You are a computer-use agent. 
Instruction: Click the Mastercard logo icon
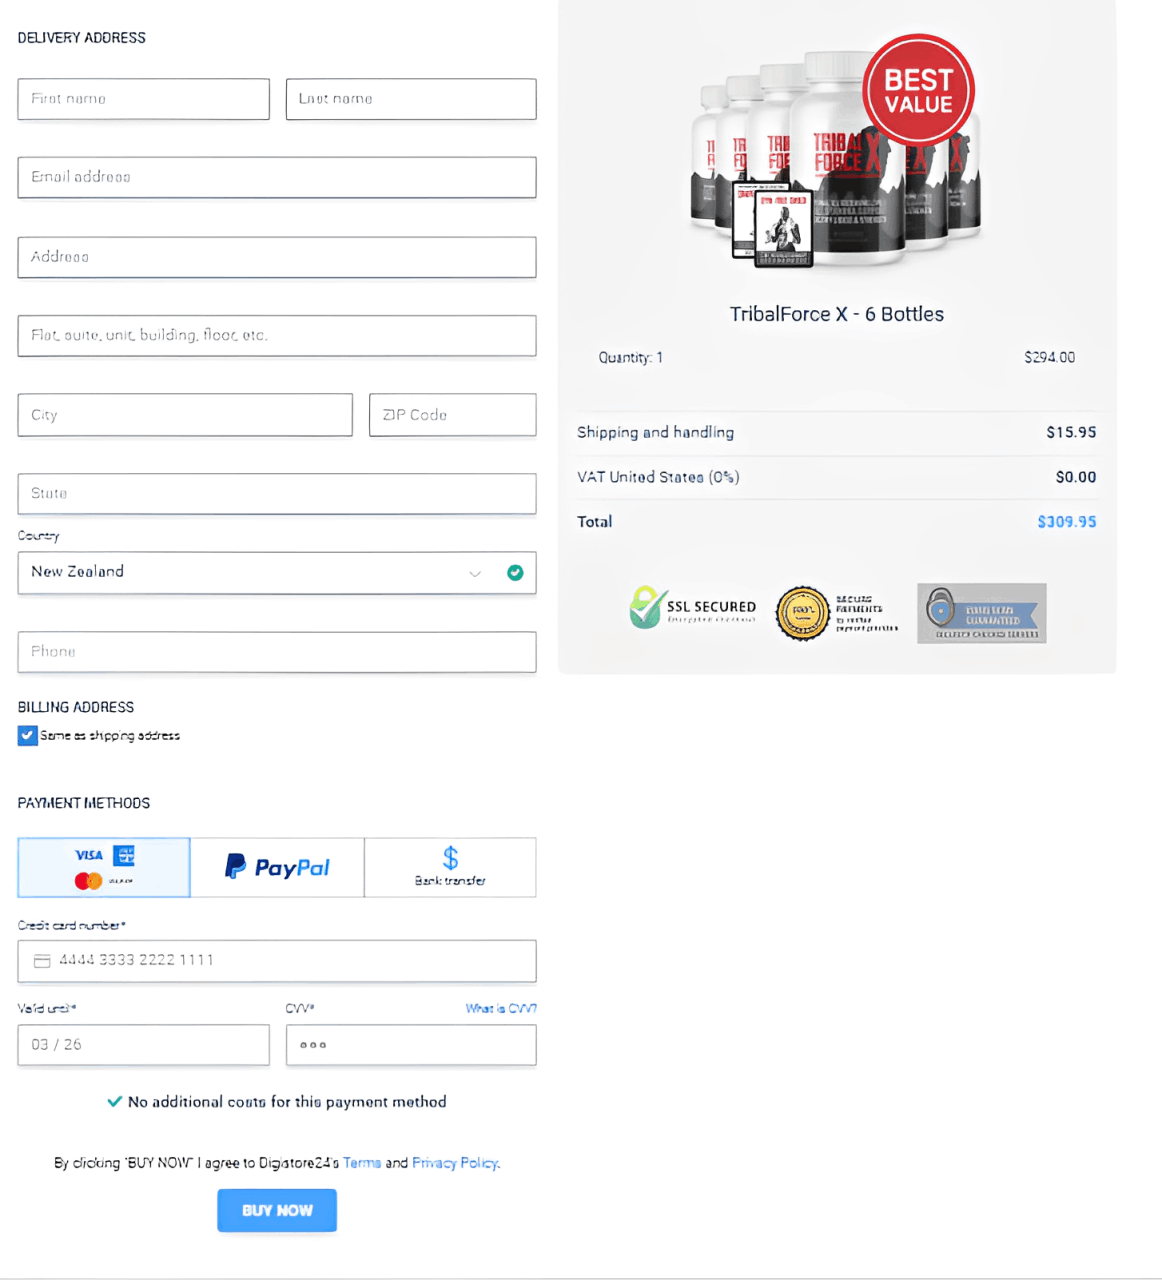click(x=88, y=881)
